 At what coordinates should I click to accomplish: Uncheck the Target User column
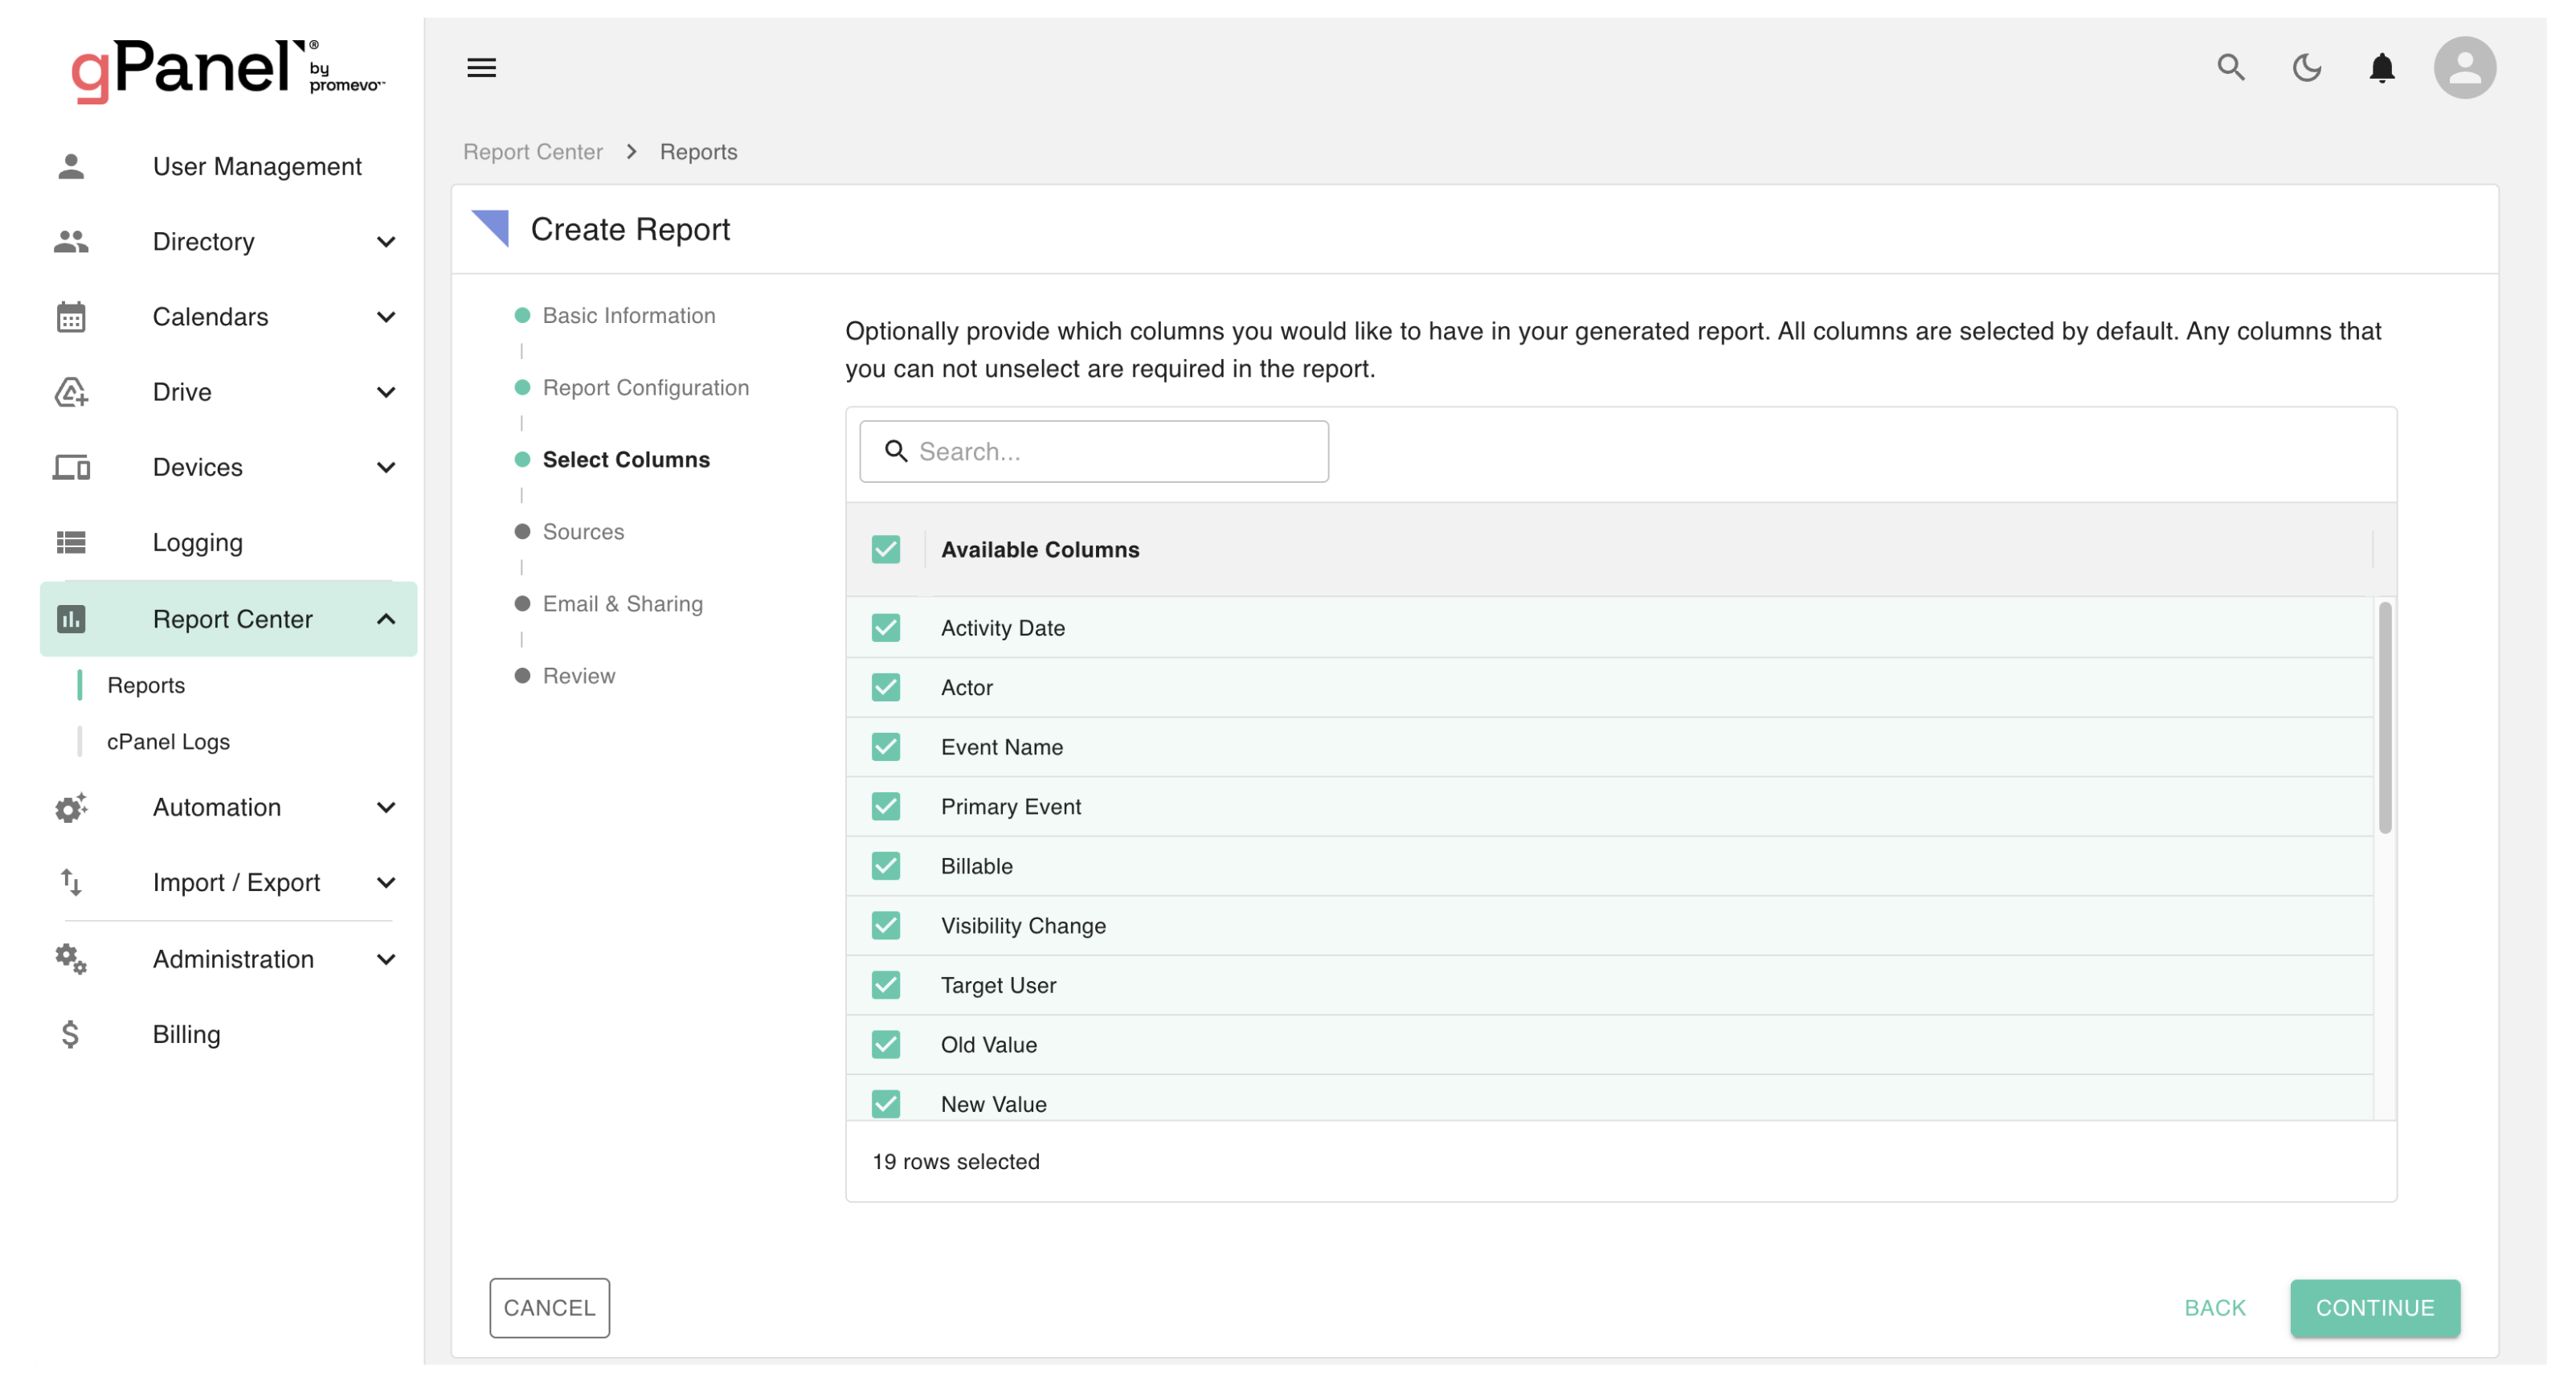tap(885, 985)
